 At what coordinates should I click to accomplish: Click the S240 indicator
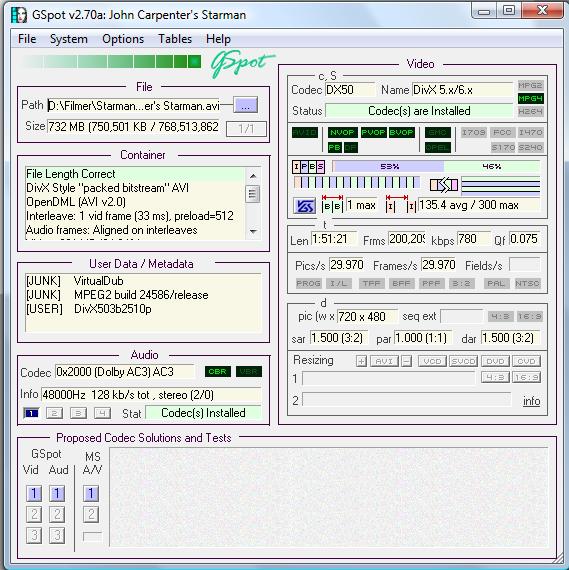530,147
